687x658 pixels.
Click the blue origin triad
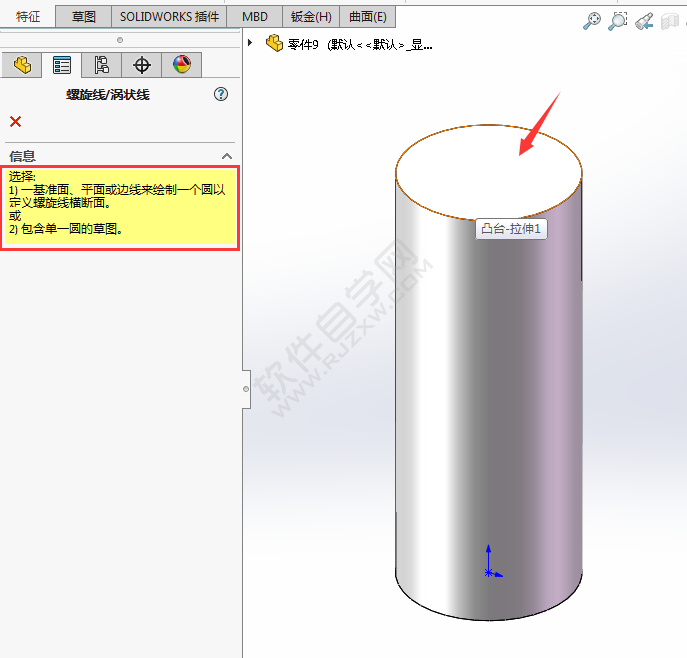click(492, 562)
